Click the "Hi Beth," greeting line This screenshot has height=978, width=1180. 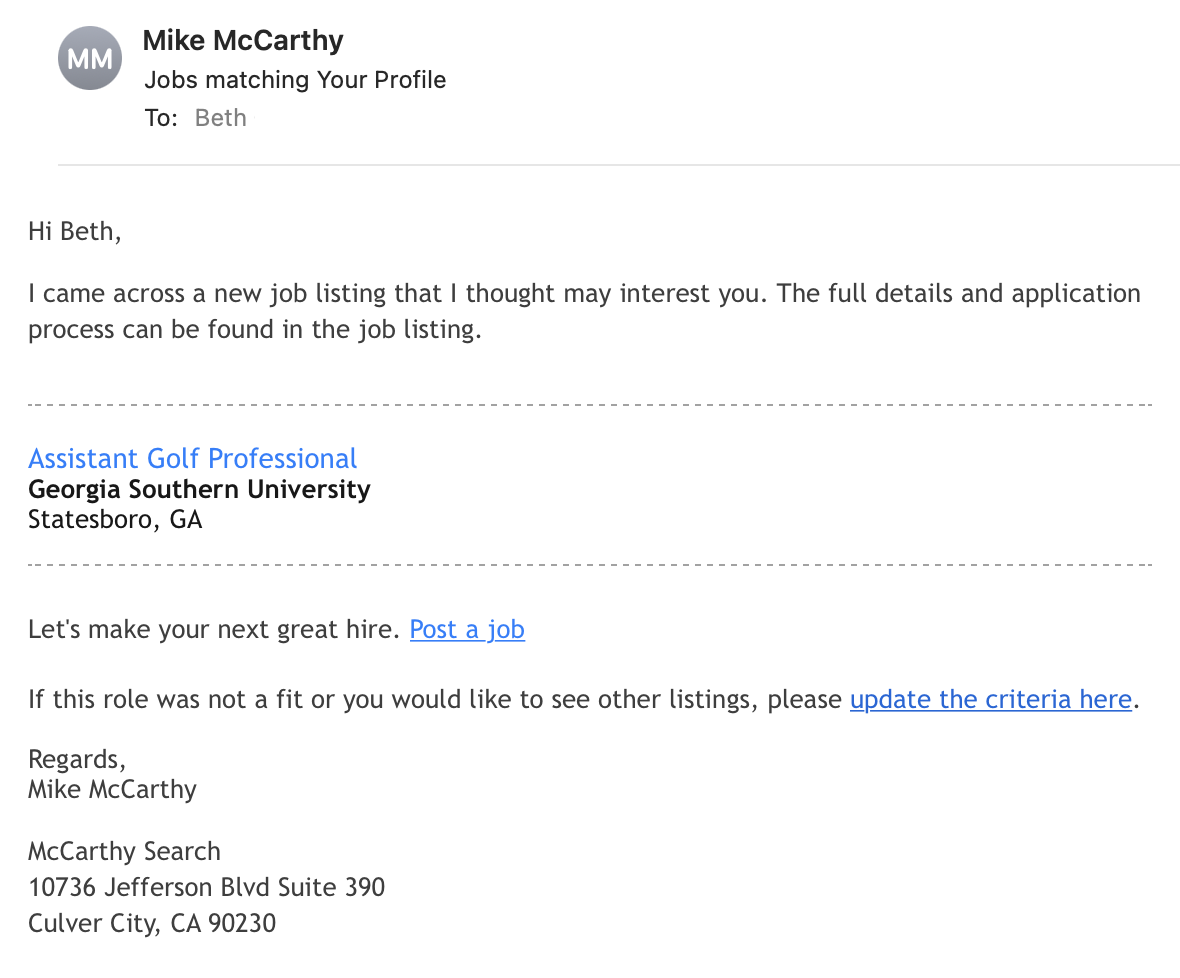point(75,232)
